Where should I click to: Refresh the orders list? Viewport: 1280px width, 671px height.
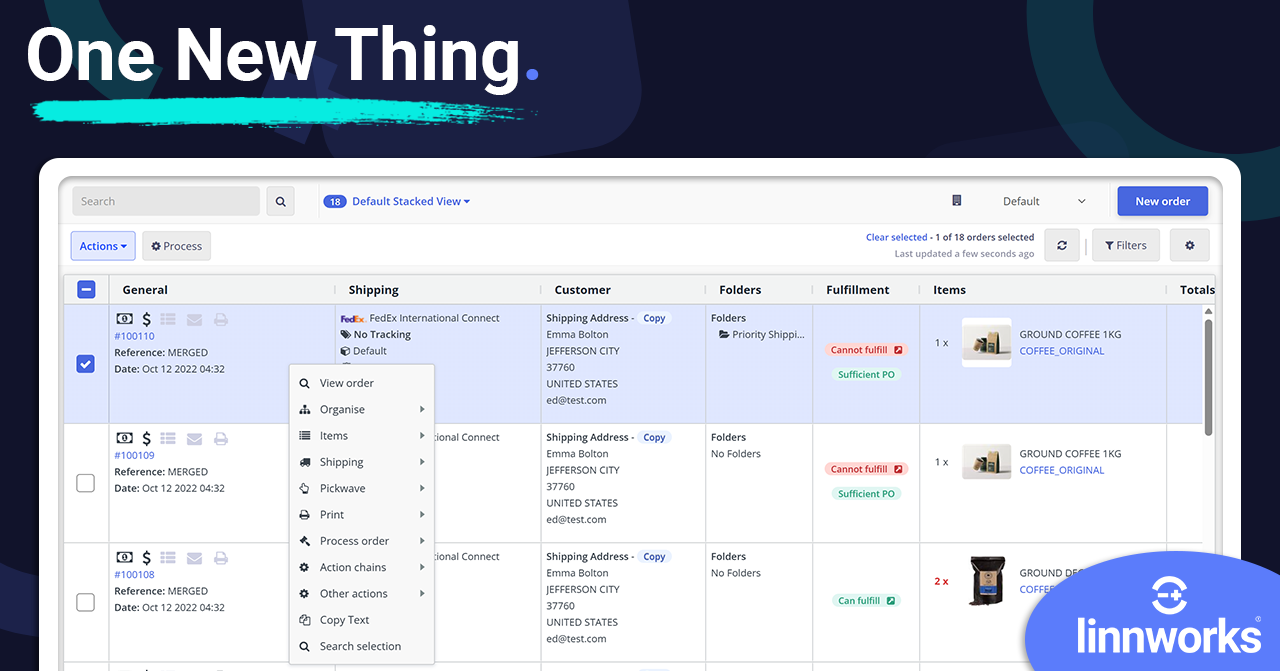point(1061,245)
